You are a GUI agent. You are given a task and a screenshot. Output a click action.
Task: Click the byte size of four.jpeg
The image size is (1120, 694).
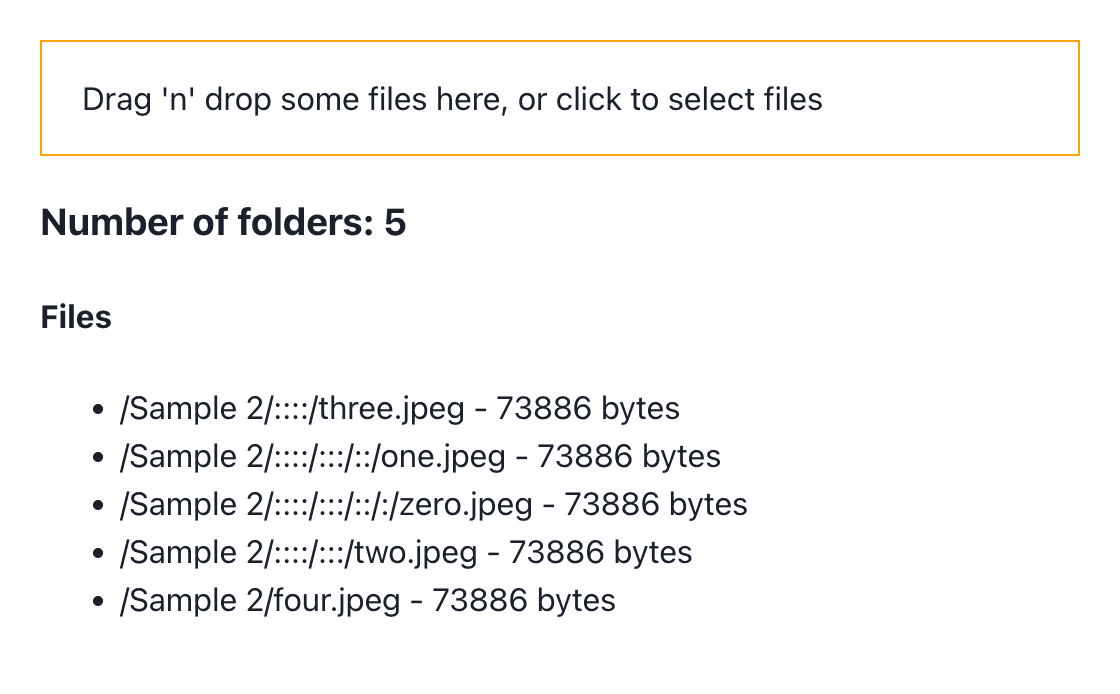tap(524, 600)
